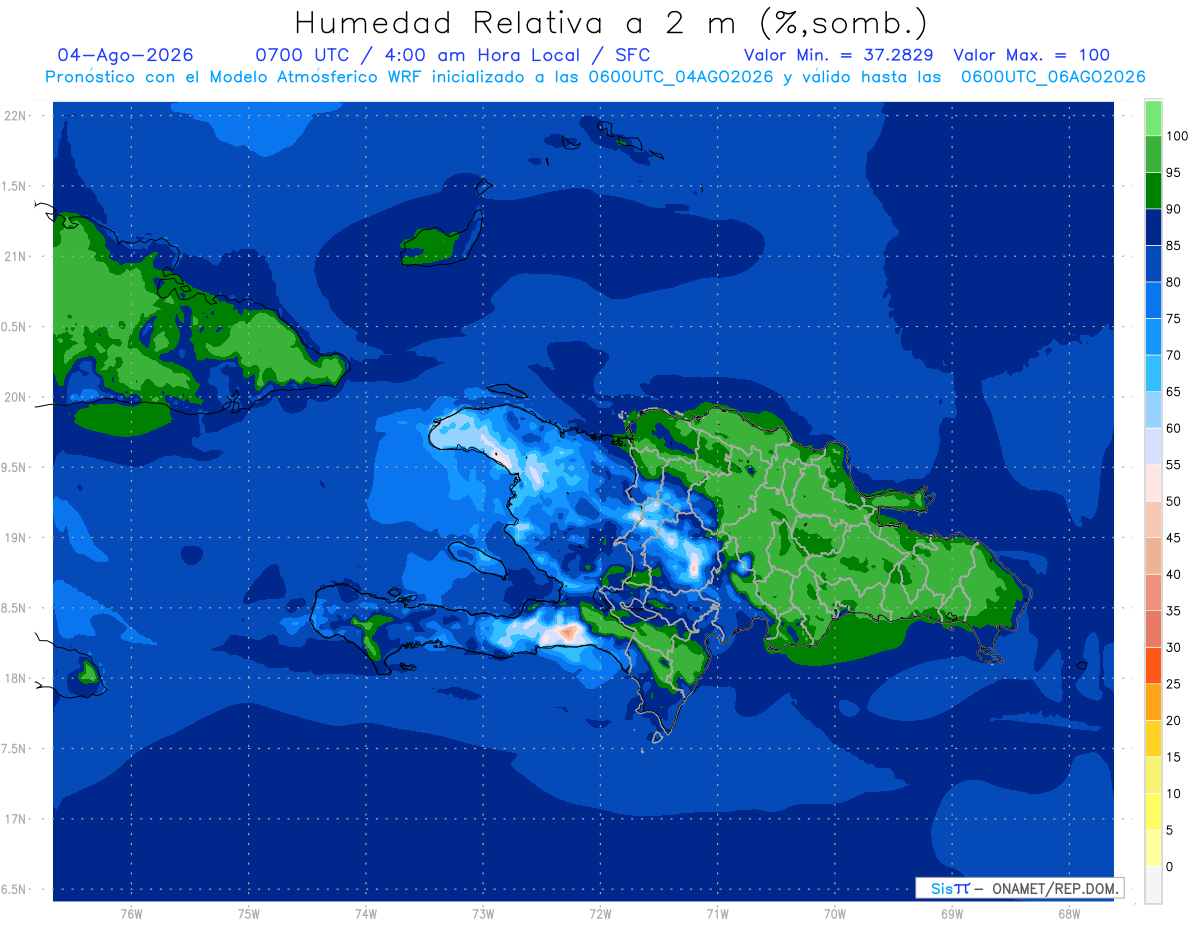Click the legend value 85
The image size is (1200, 927).
[x=1174, y=246]
